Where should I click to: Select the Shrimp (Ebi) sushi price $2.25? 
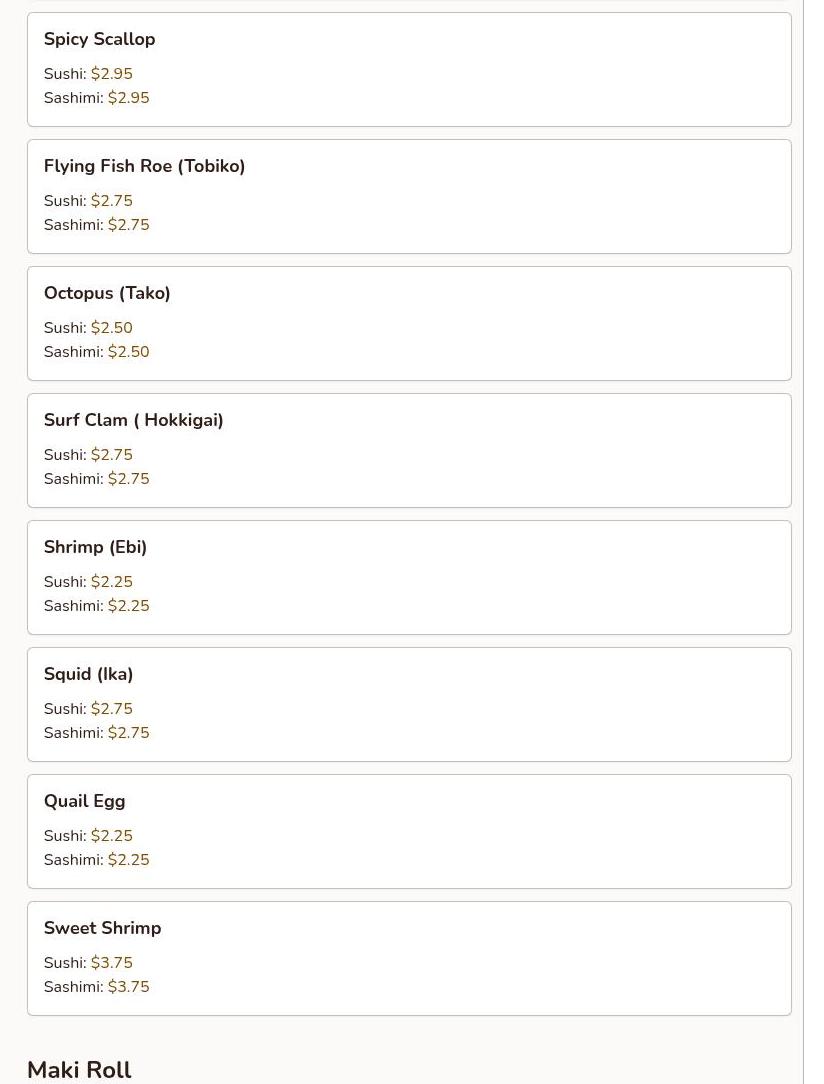coord(111,582)
